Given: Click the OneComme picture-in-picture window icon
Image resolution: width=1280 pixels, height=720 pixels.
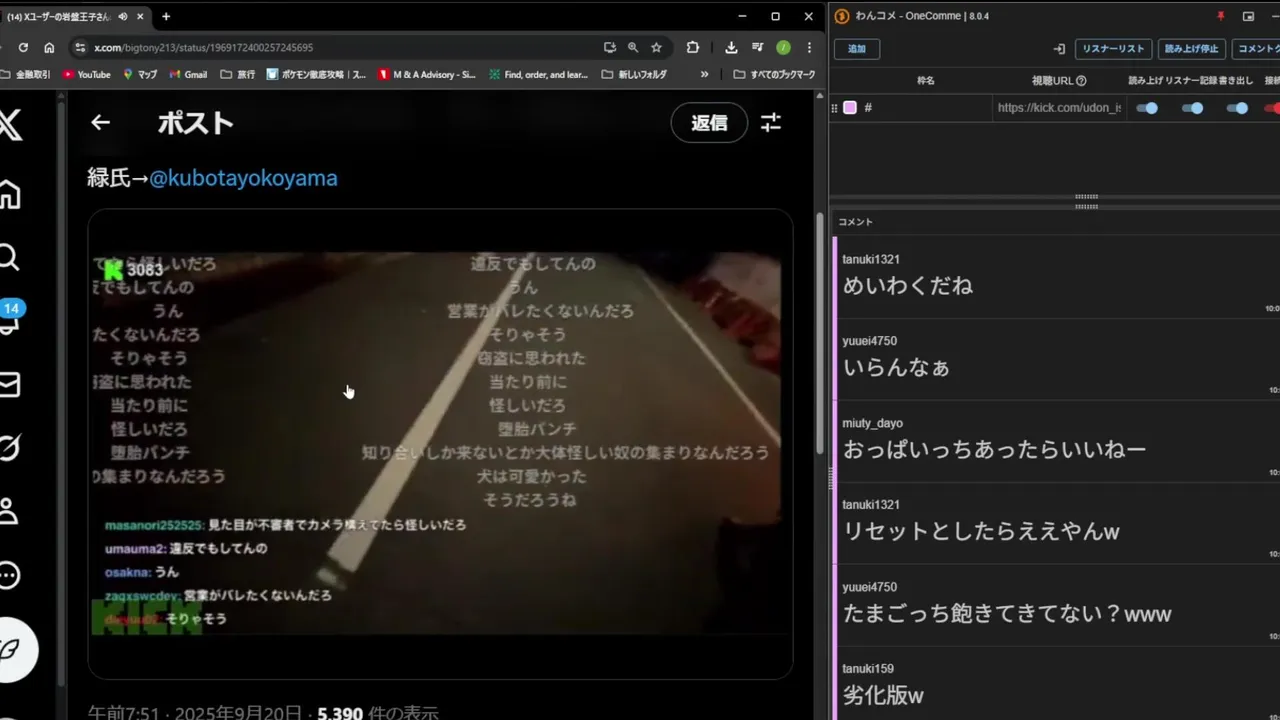Looking at the screenshot, I should click(1248, 16).
